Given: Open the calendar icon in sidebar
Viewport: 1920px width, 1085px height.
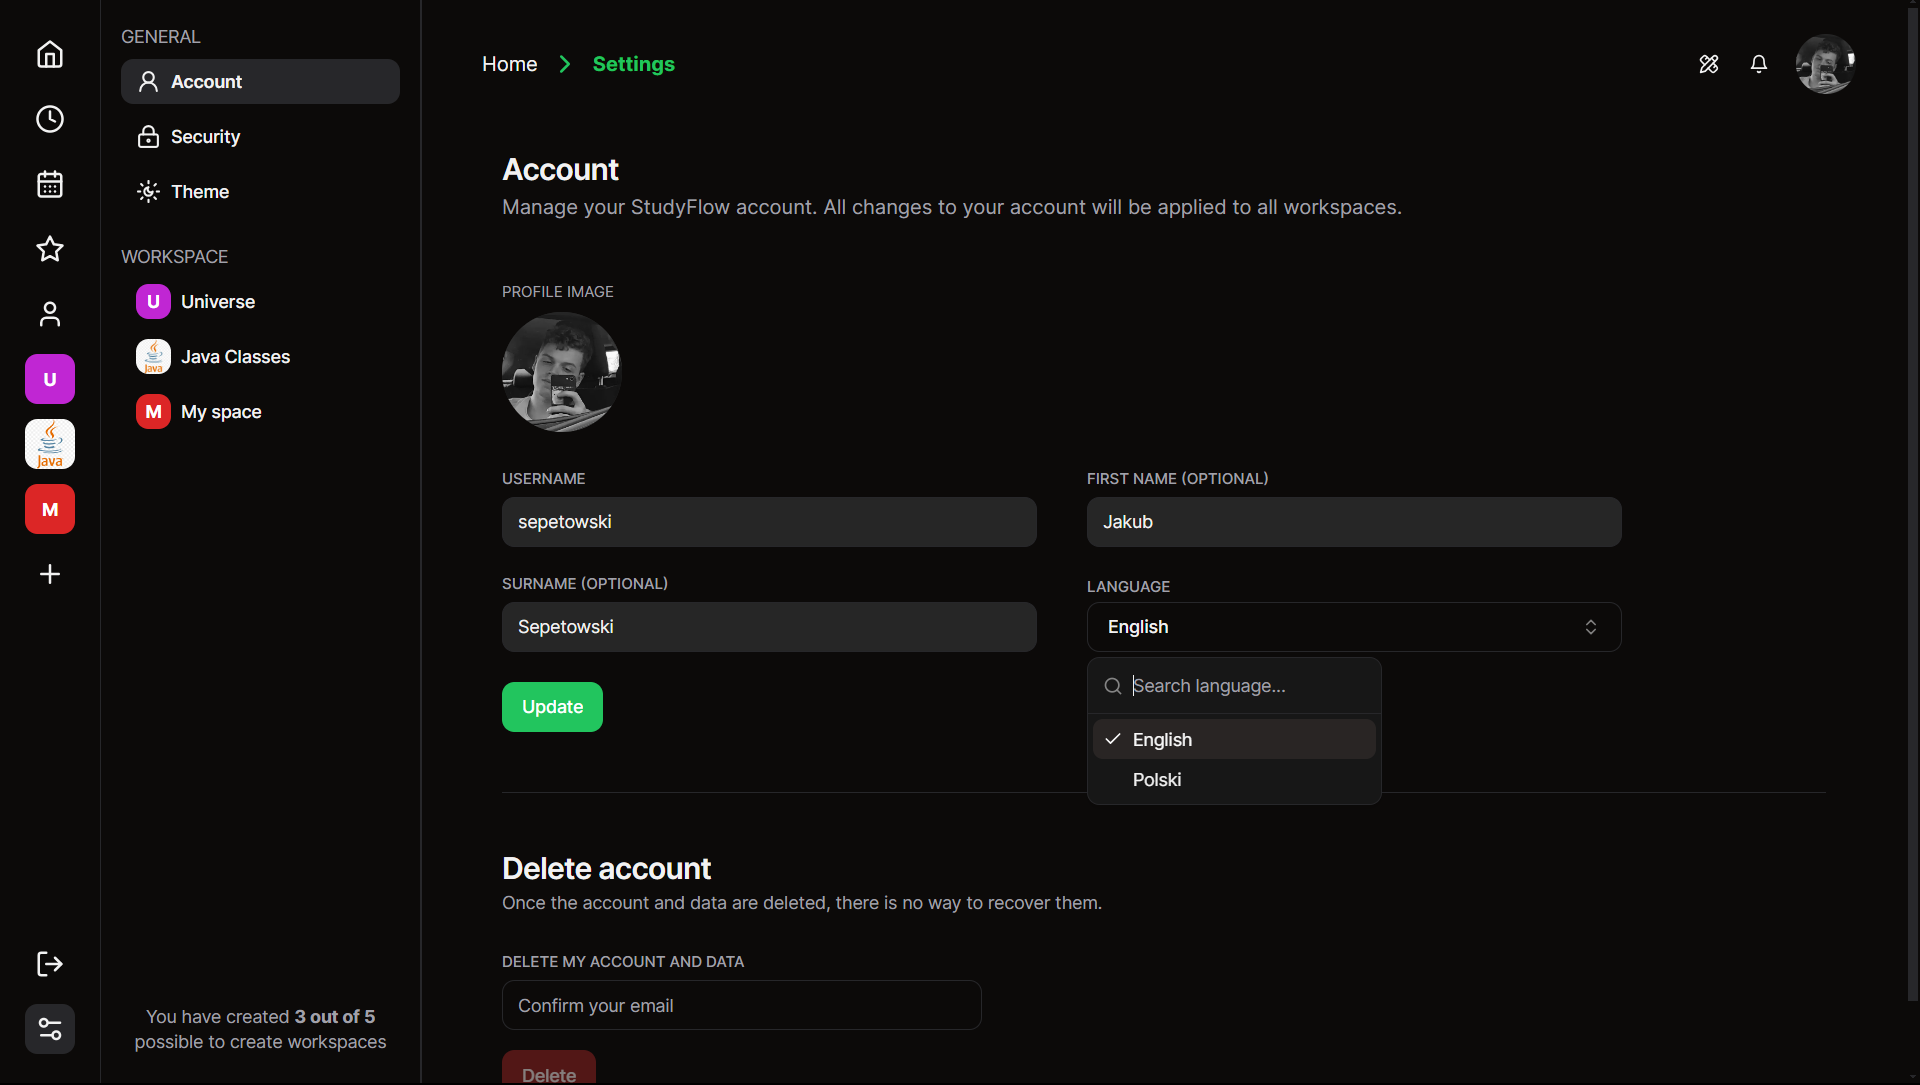Looking at the screenshot, I should pos(50,184).
